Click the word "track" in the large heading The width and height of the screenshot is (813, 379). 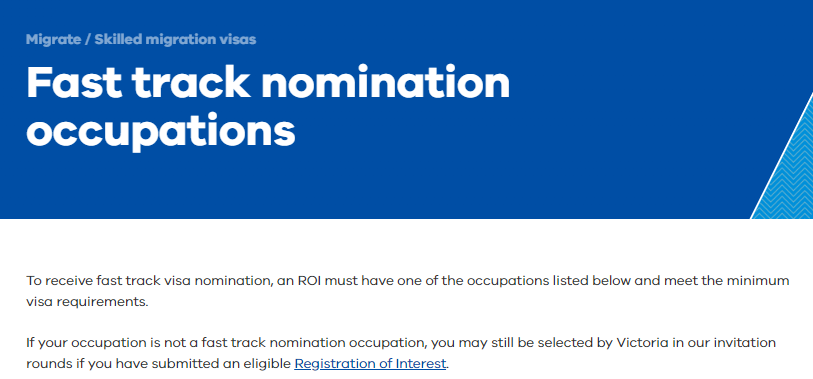tap(190, 83)
